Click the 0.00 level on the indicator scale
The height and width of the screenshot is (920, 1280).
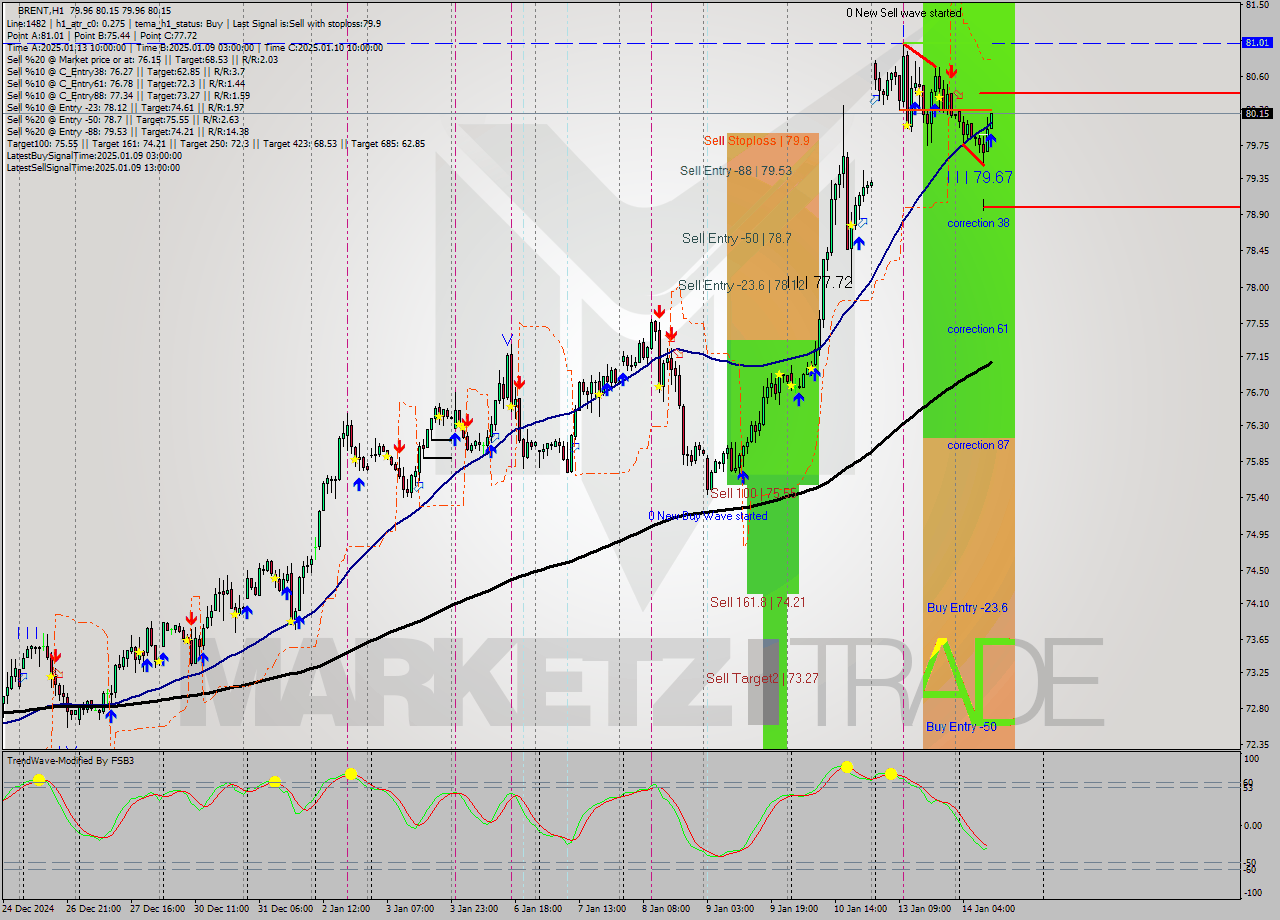[x=1254, y=825]
